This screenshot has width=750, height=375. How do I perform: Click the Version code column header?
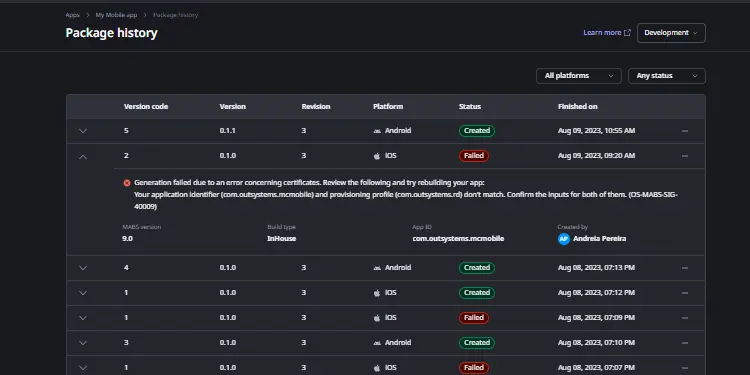146,106
